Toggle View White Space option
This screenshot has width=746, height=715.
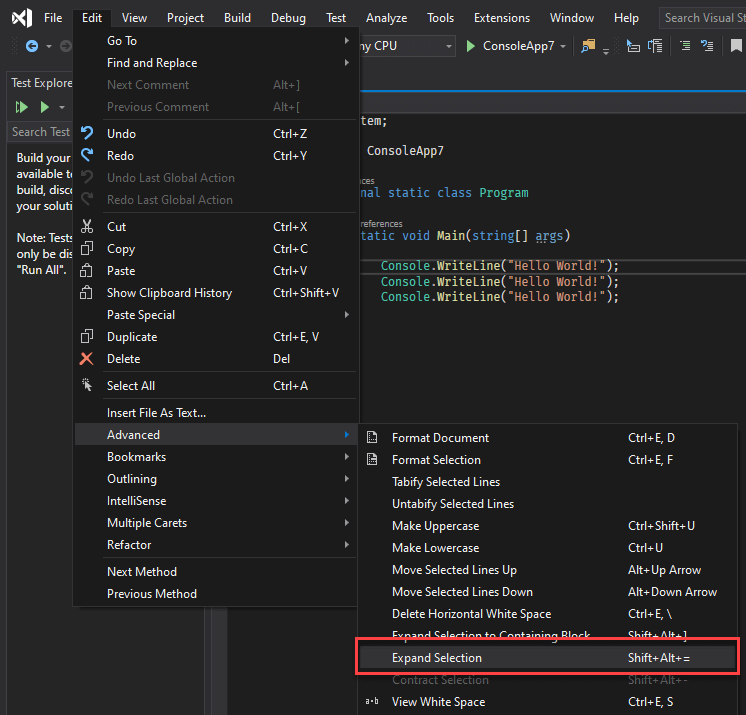click(x=438, y=702)
